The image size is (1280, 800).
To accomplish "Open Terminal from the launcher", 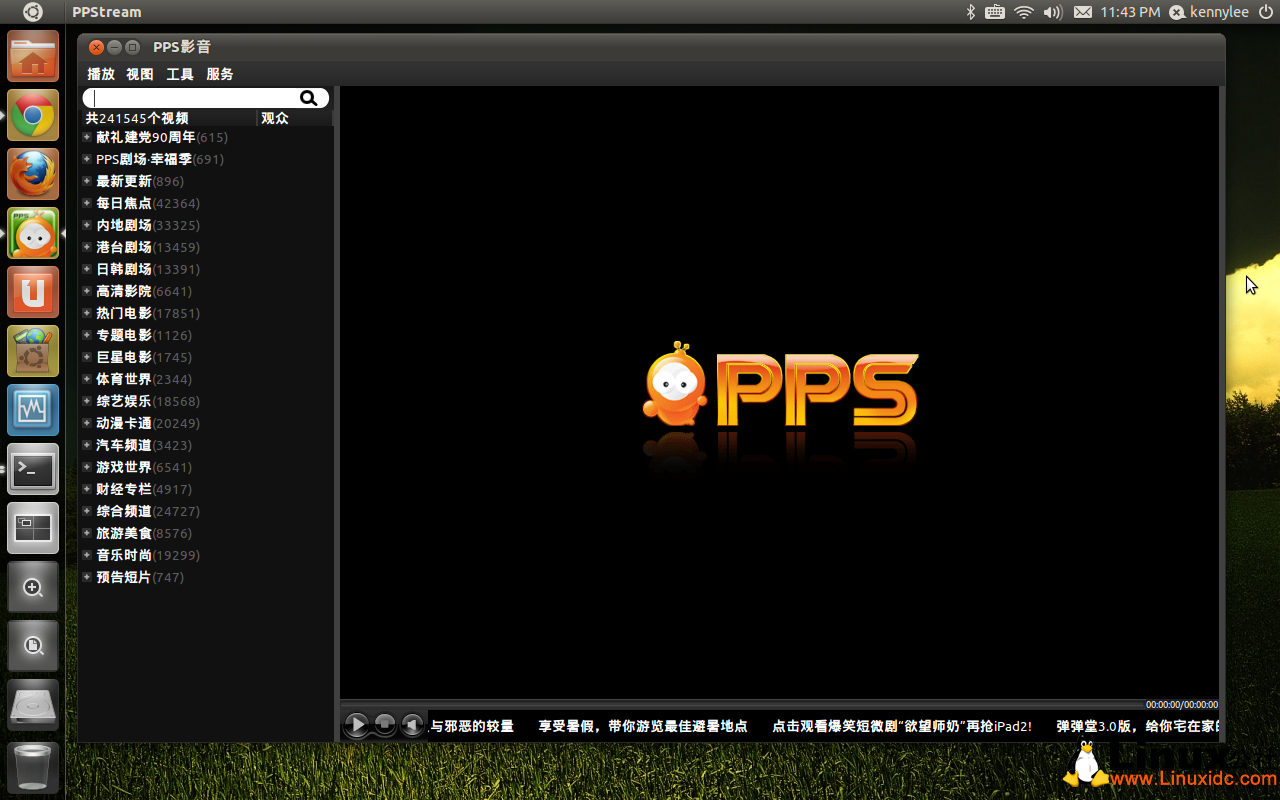I will click(x=33, y=470).
